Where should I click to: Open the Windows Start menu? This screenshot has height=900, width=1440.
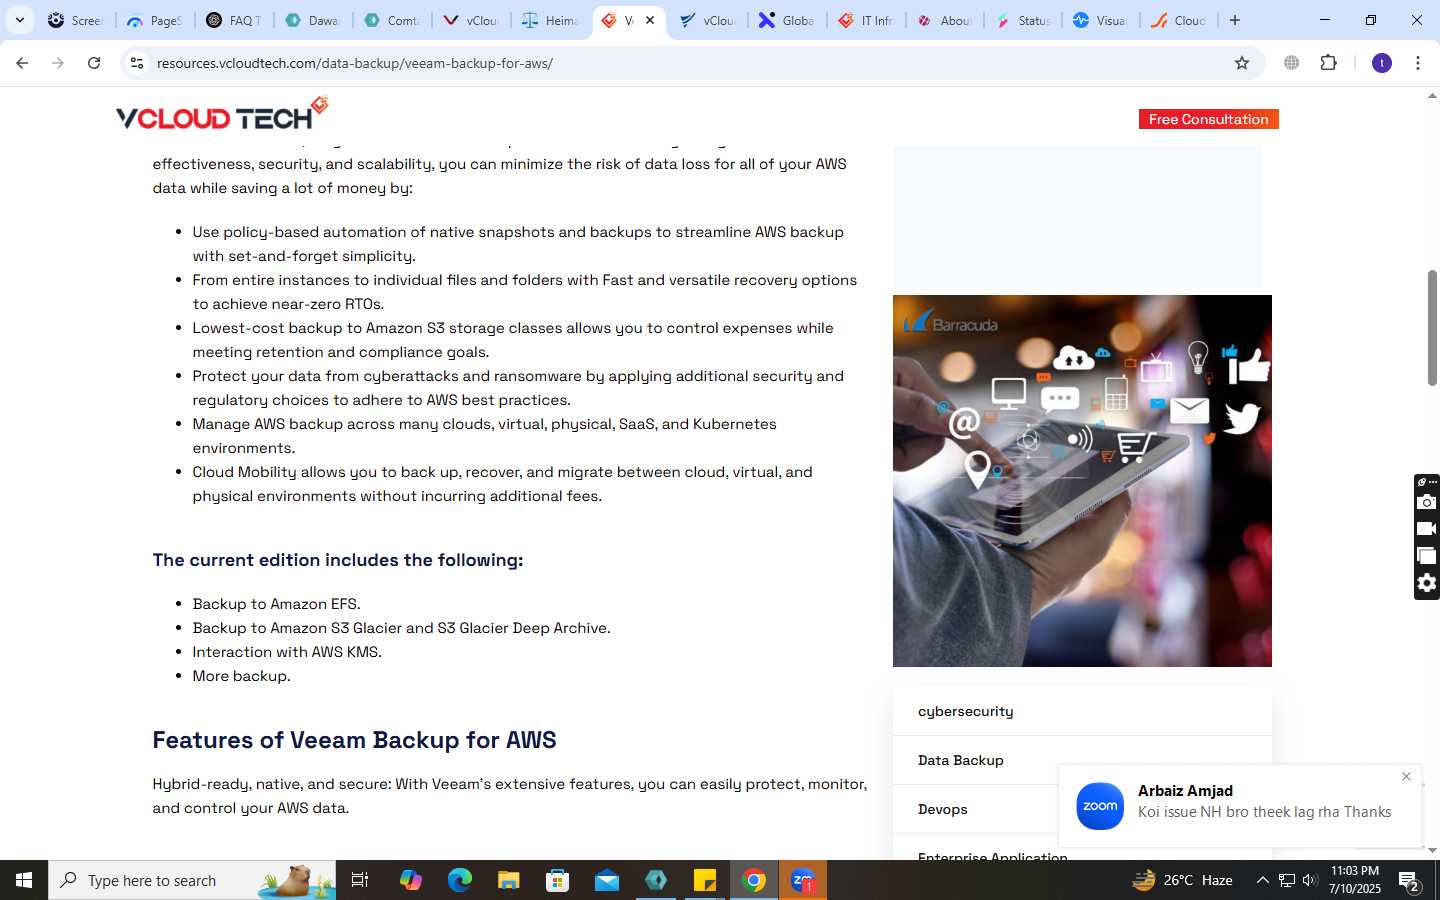24,880
